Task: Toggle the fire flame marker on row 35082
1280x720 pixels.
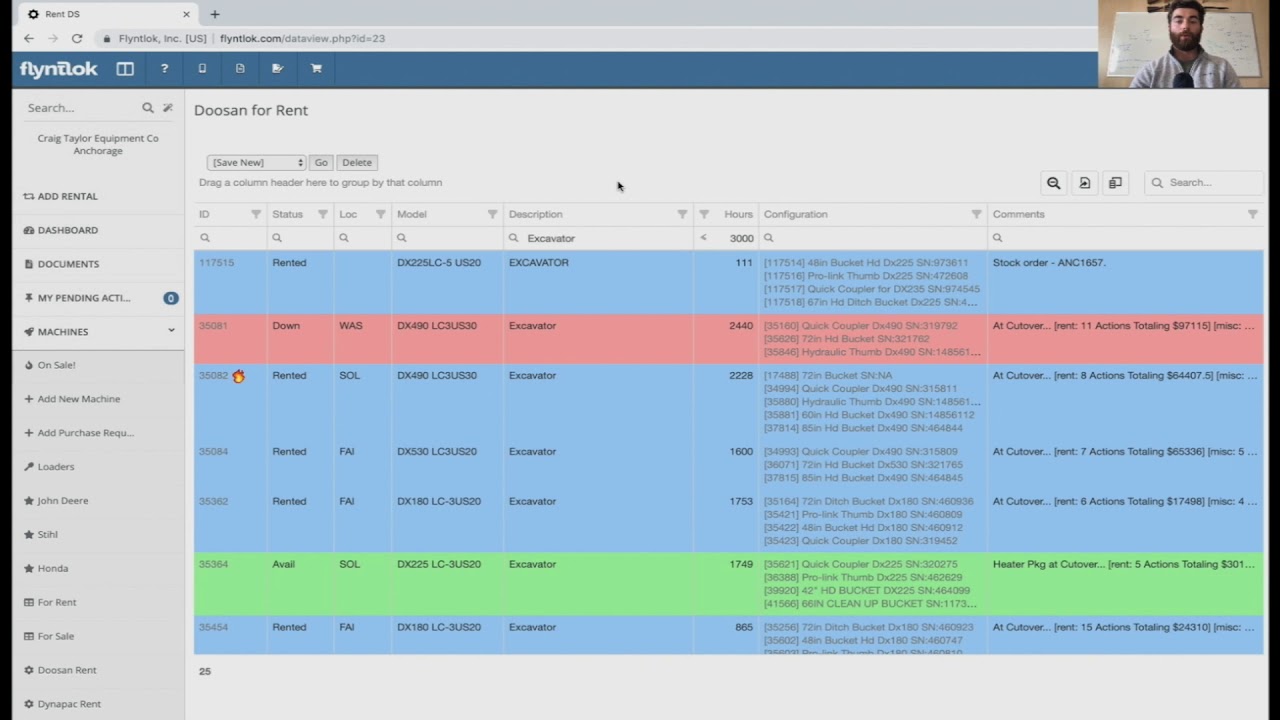Action: [x=238, y=375]
